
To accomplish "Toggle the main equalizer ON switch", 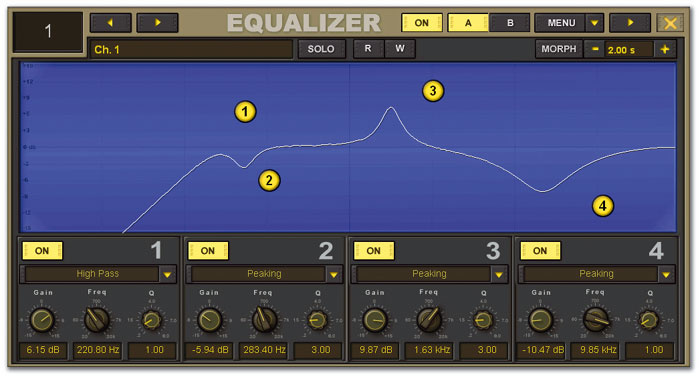I will pos(421,22).
